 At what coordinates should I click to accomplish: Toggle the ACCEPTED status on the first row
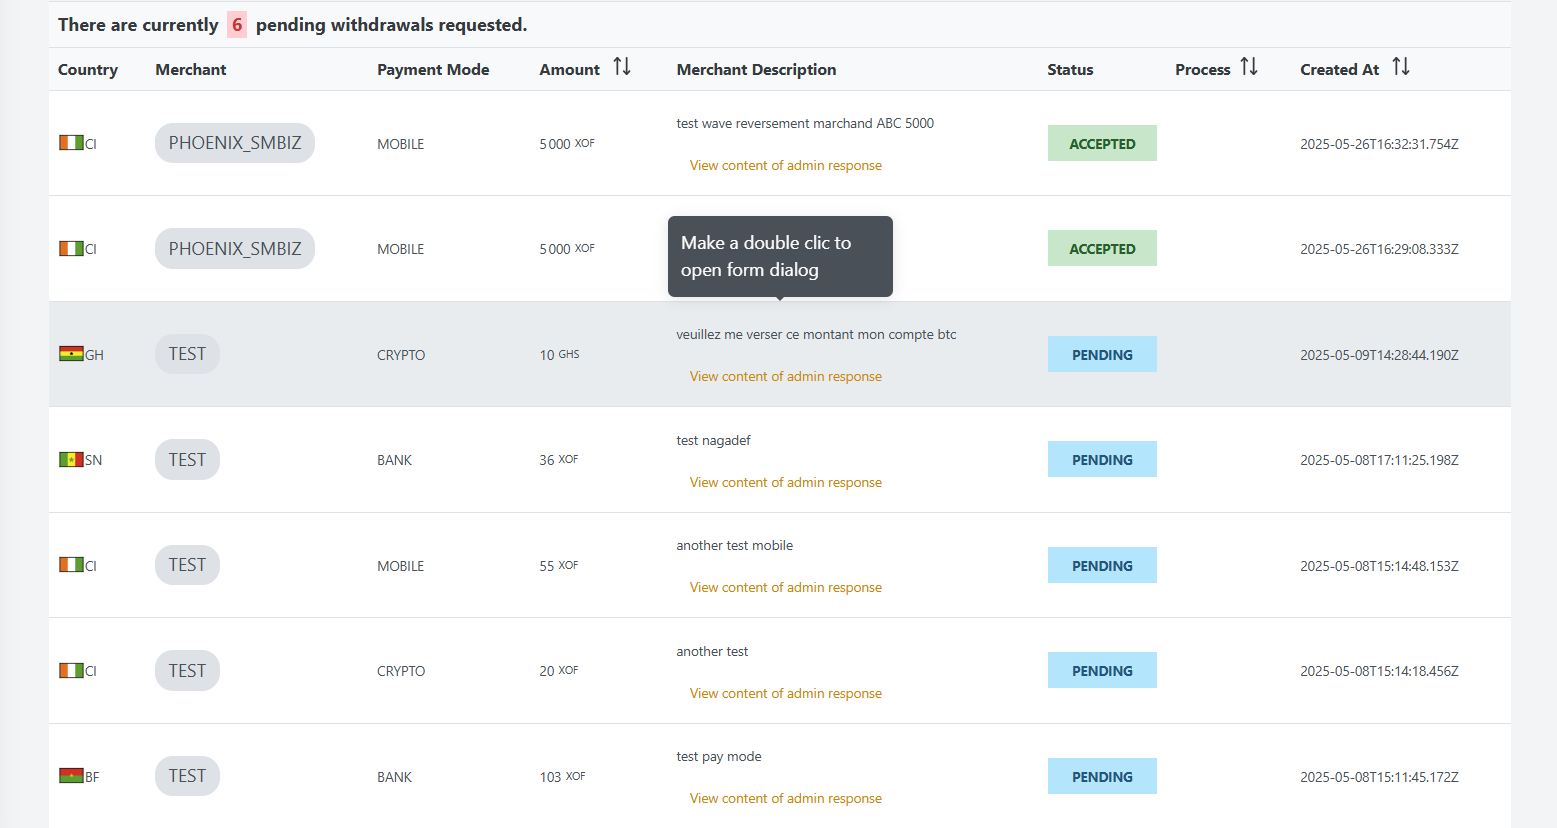(x=1102, y=142)
